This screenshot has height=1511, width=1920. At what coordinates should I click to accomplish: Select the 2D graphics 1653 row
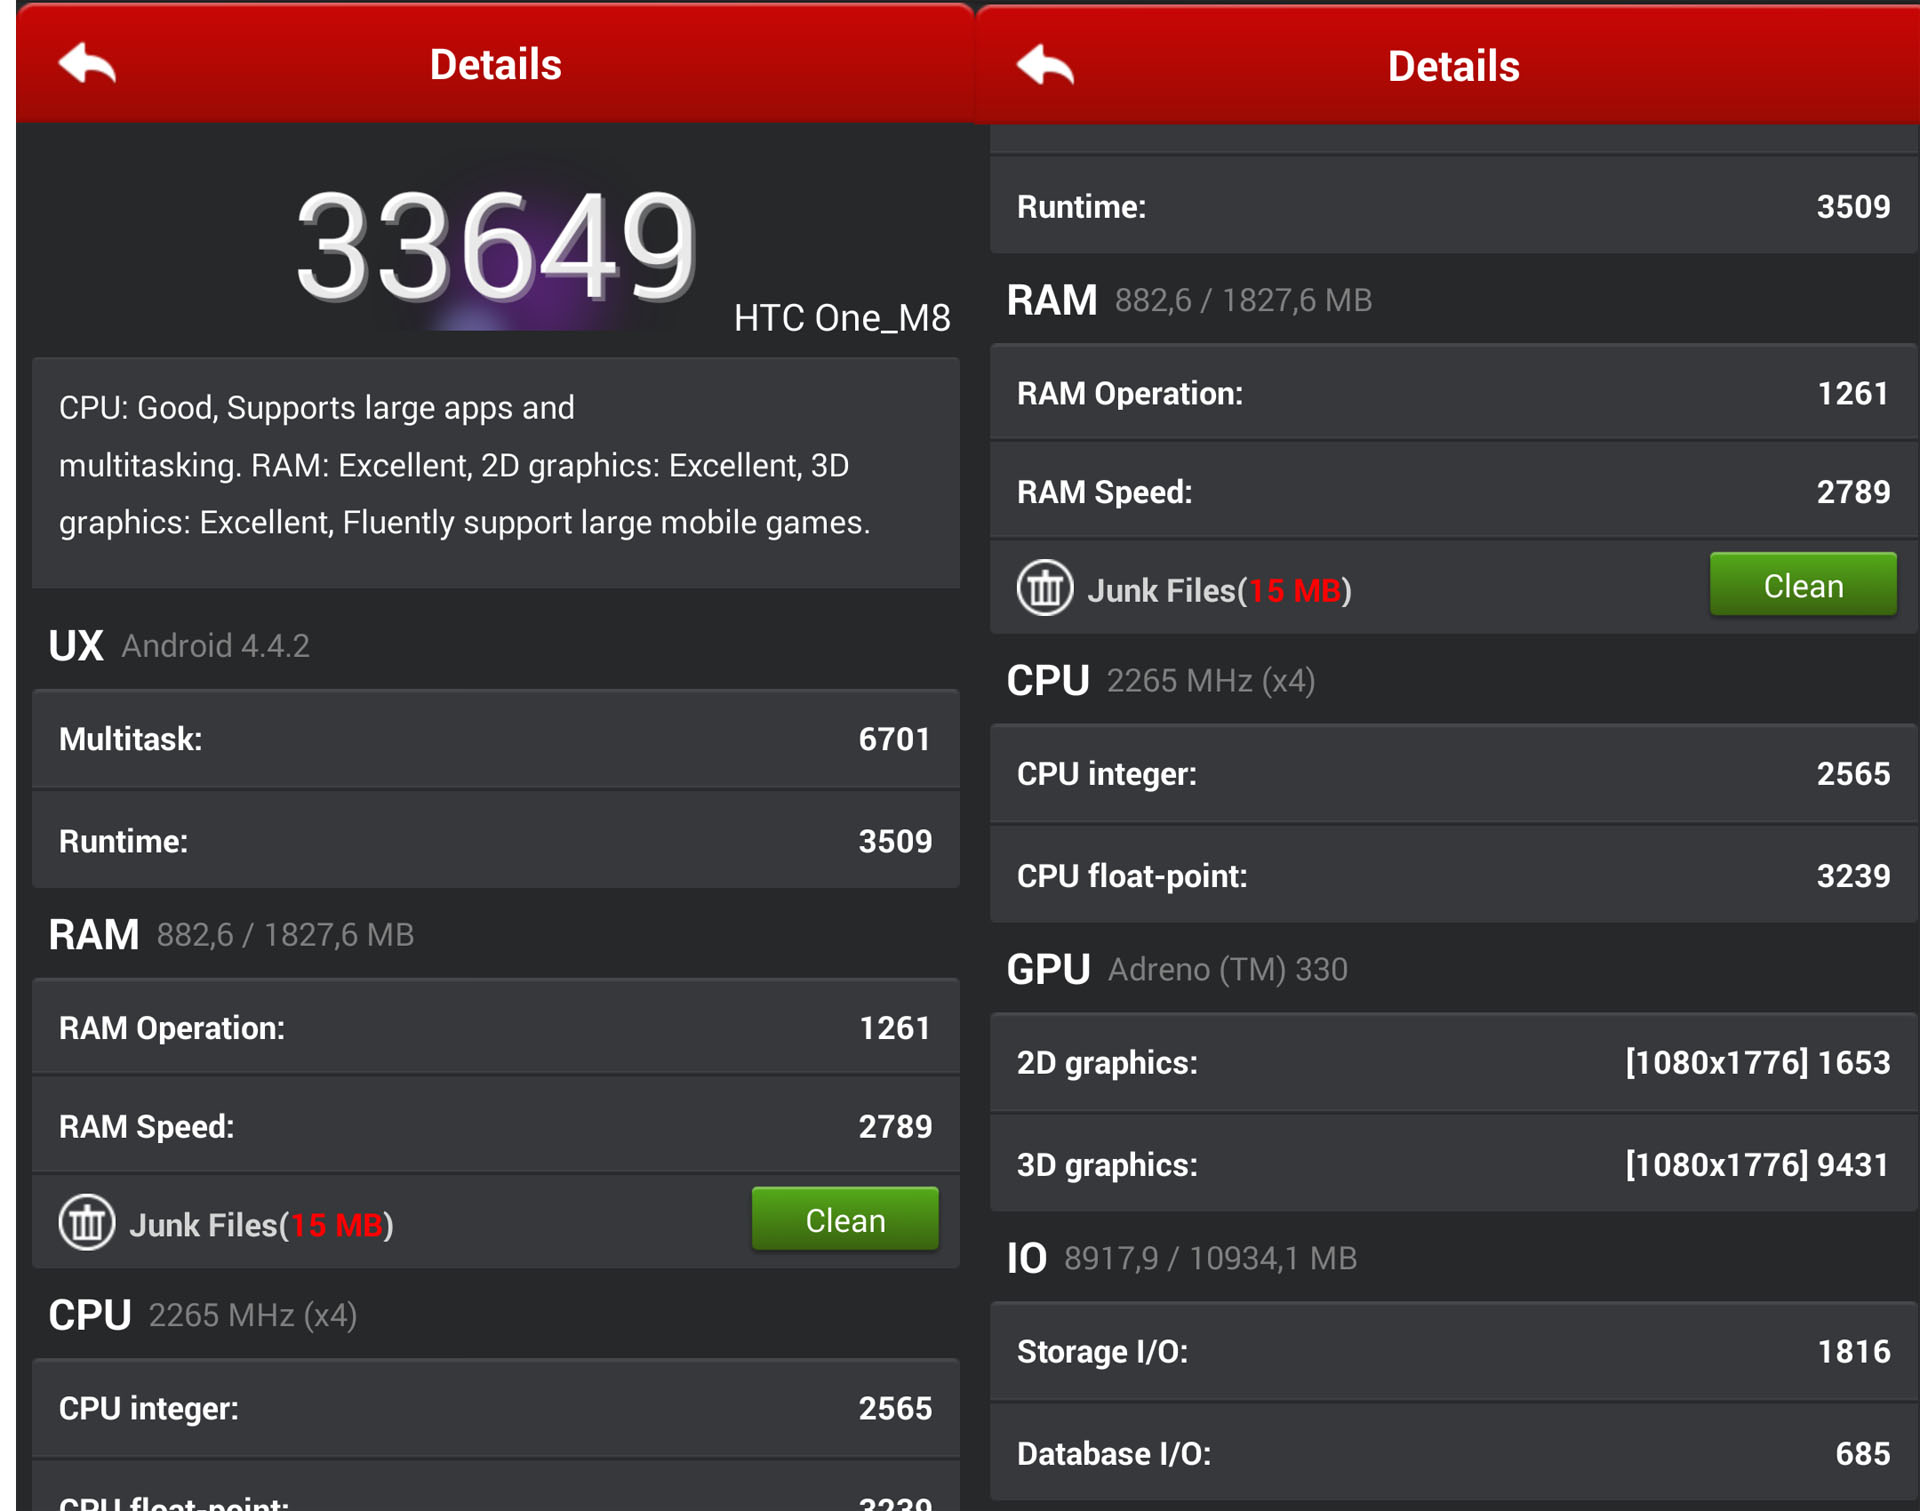(1454, 1062)
